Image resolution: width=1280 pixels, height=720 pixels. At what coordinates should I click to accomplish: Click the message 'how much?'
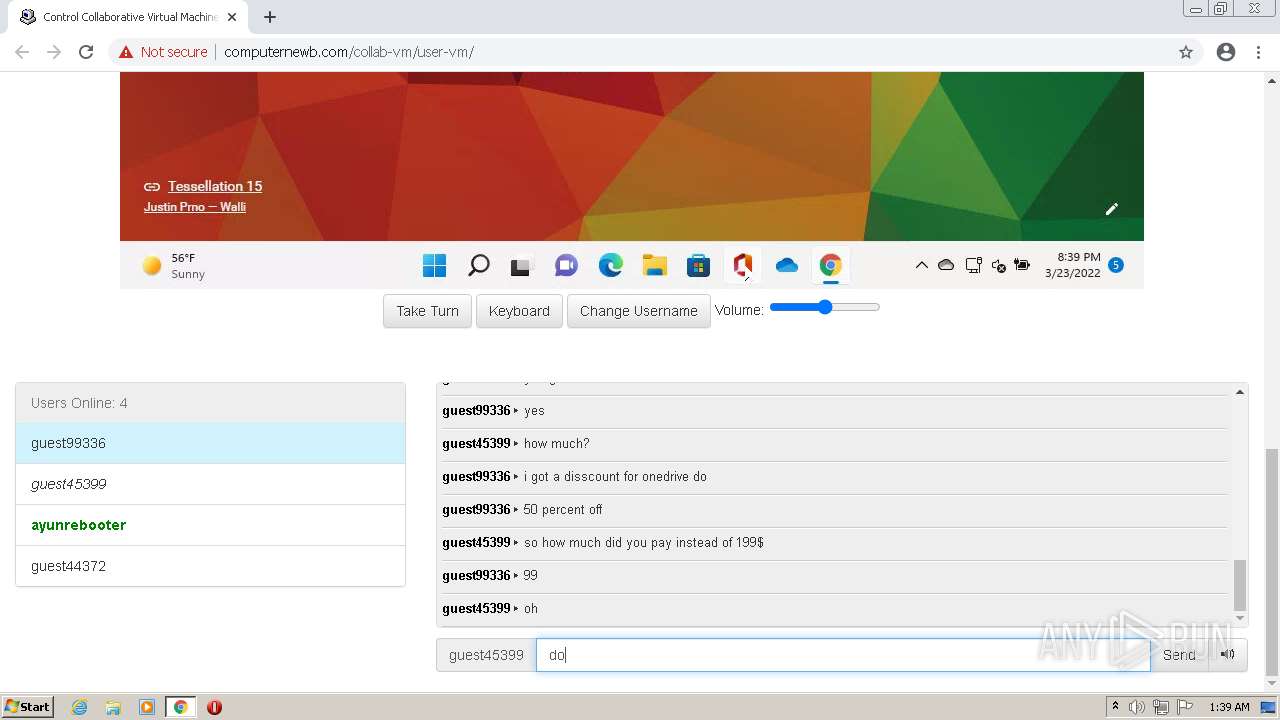(556, 443)
